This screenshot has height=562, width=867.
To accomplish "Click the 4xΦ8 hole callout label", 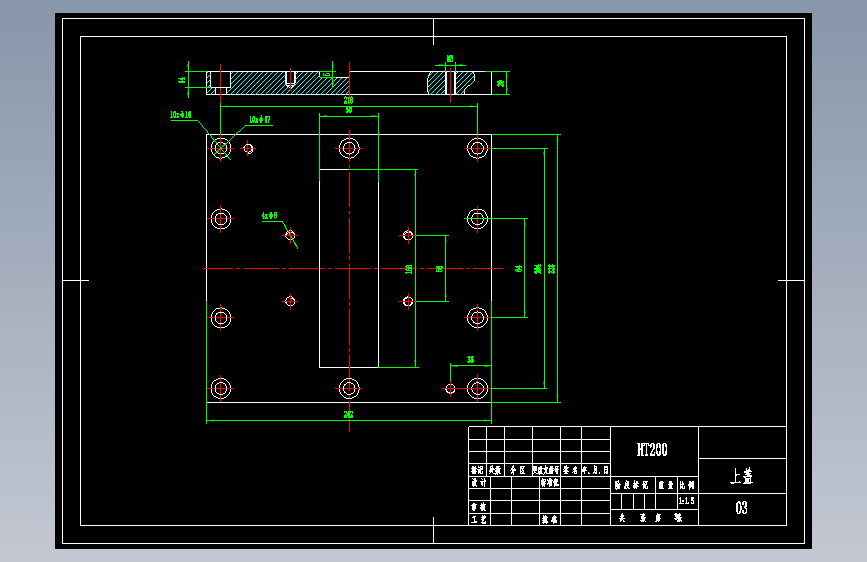I will [270, 216].
